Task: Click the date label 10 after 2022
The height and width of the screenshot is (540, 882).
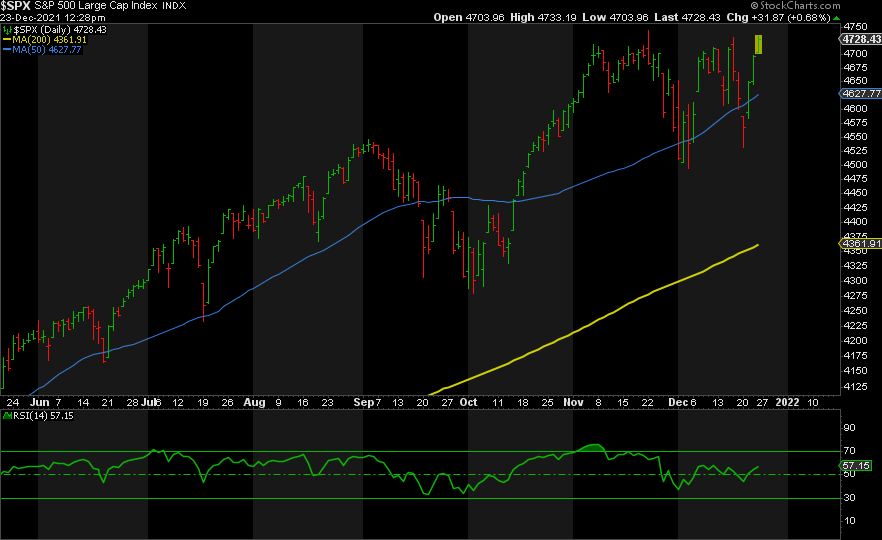Action: click(x=813, y=403)
